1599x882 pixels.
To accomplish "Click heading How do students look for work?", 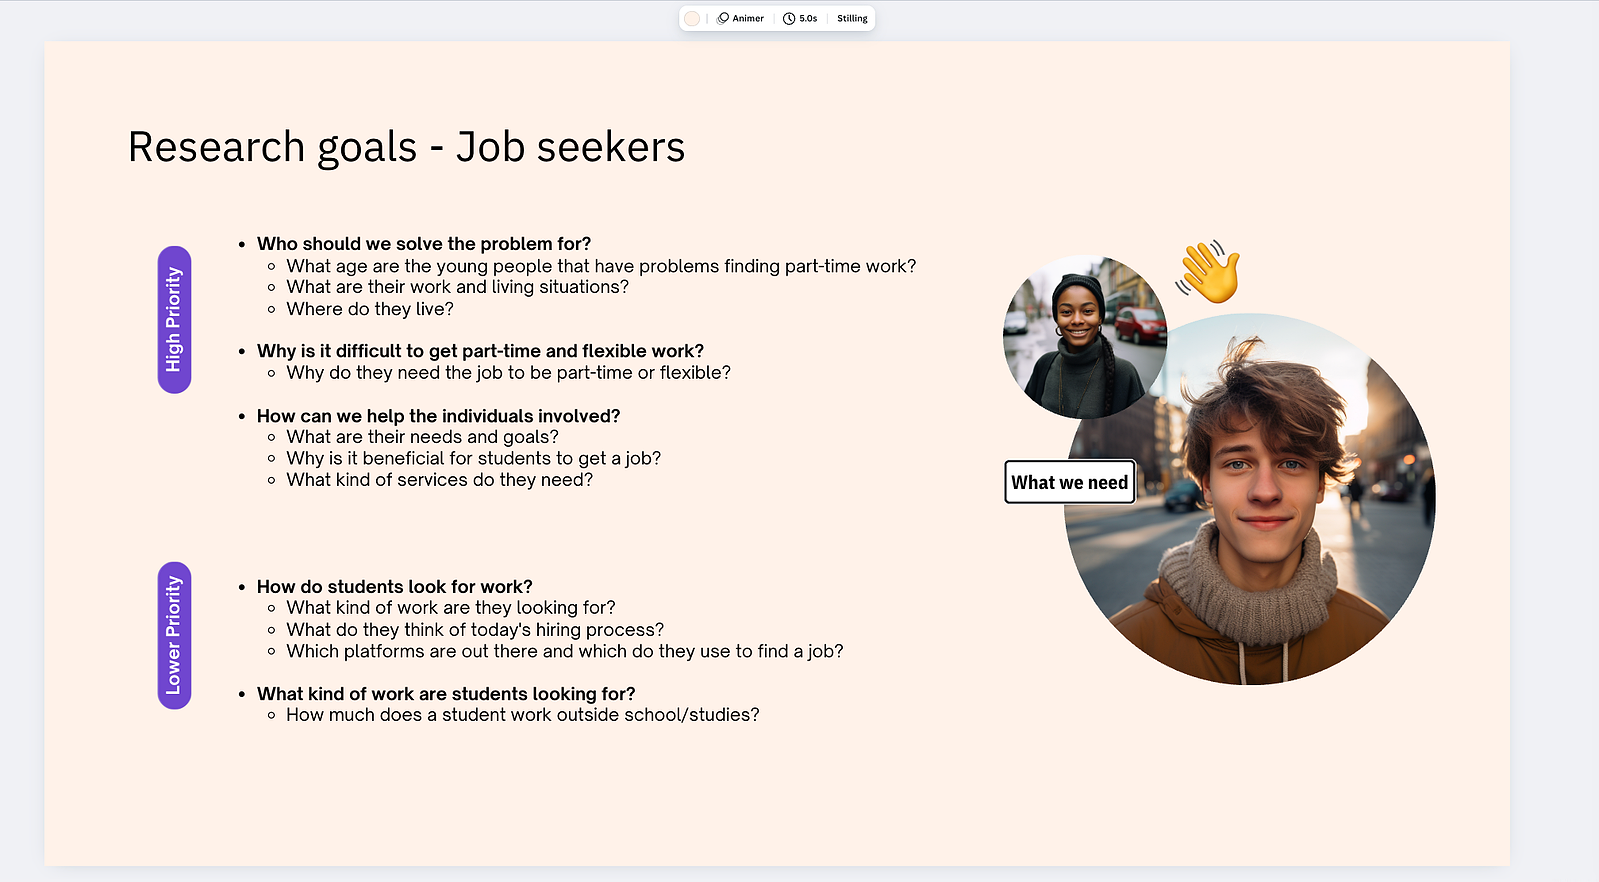I will (395, 587).
